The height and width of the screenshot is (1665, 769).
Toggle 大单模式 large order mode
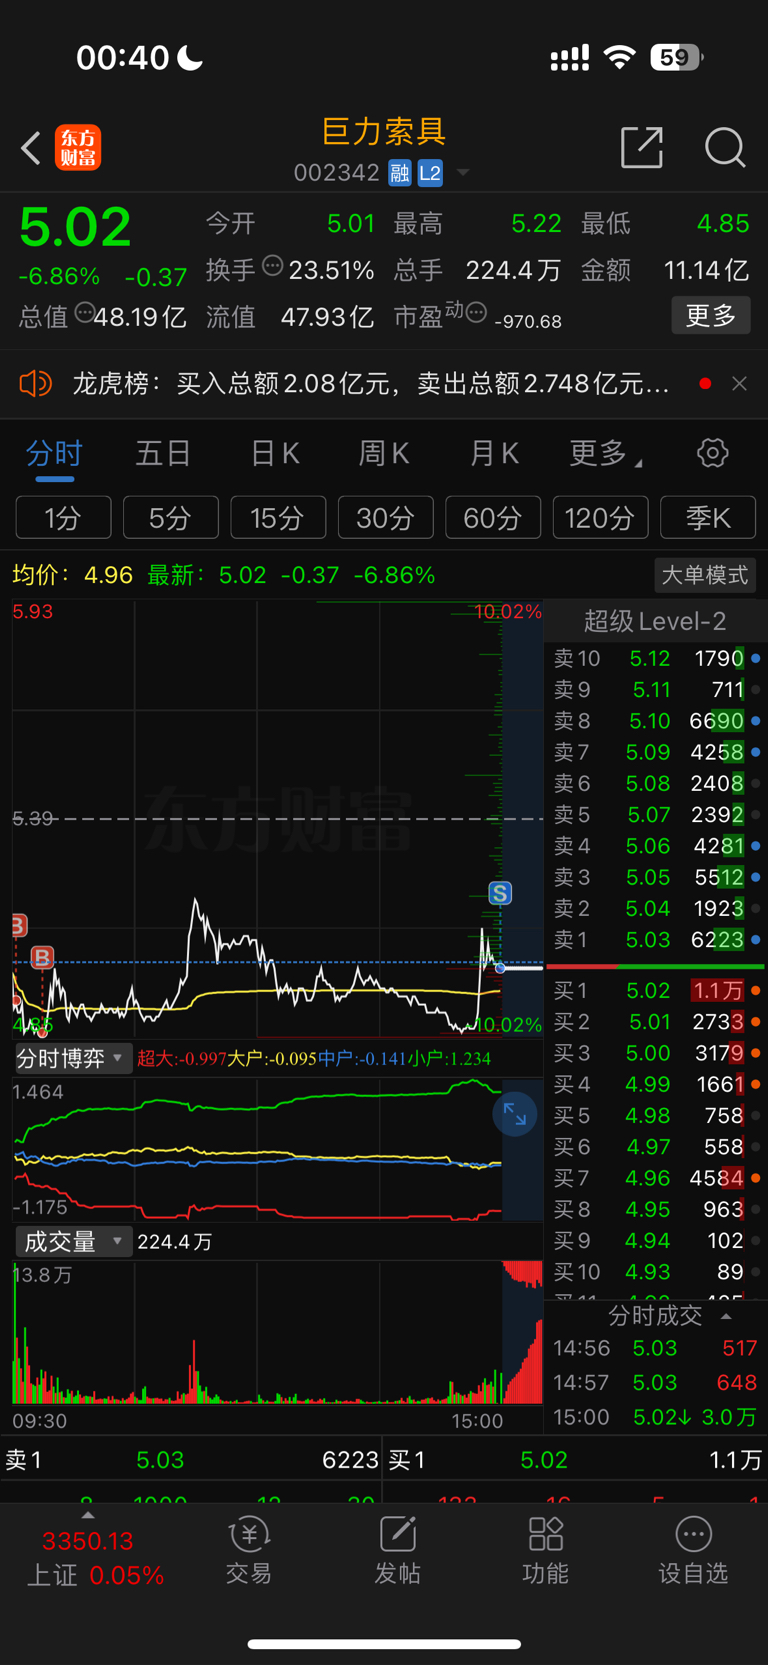(x=705, y=575)
